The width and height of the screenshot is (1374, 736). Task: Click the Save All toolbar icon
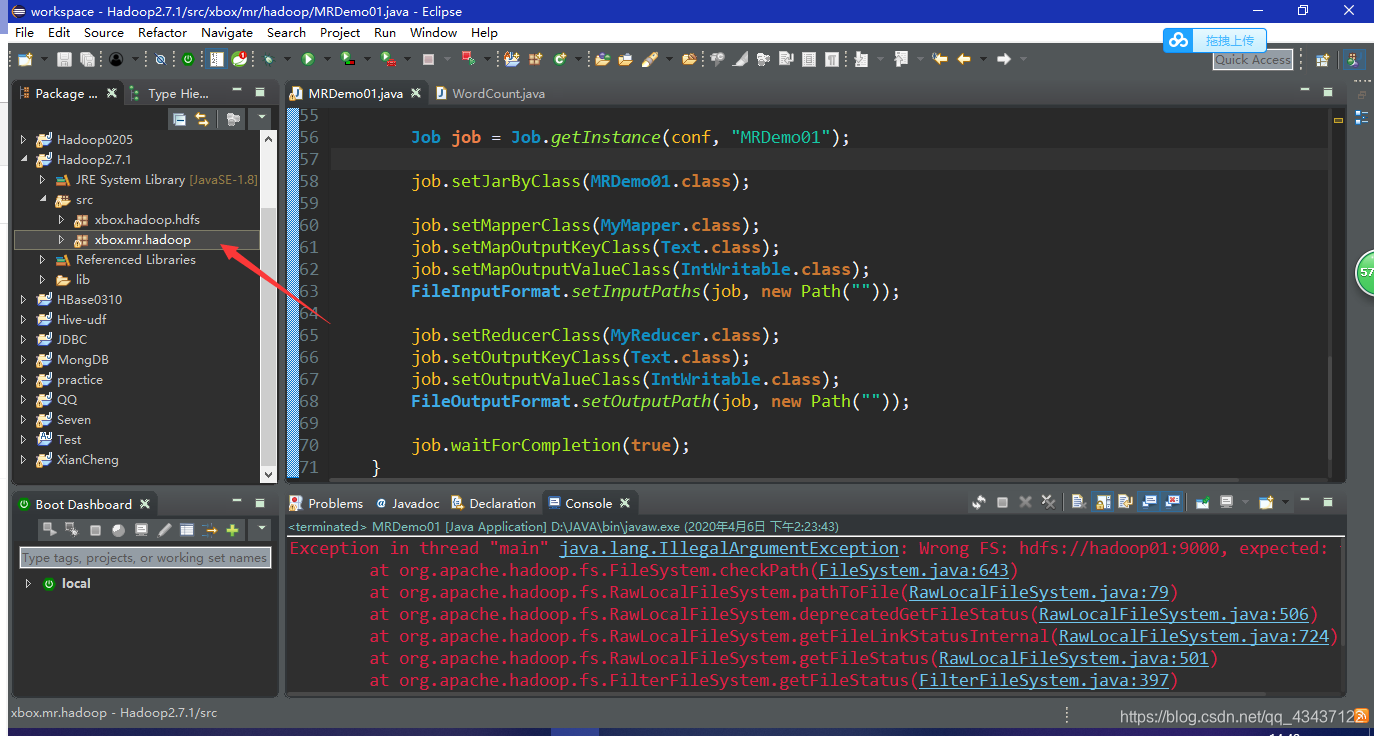coord(88,59)
